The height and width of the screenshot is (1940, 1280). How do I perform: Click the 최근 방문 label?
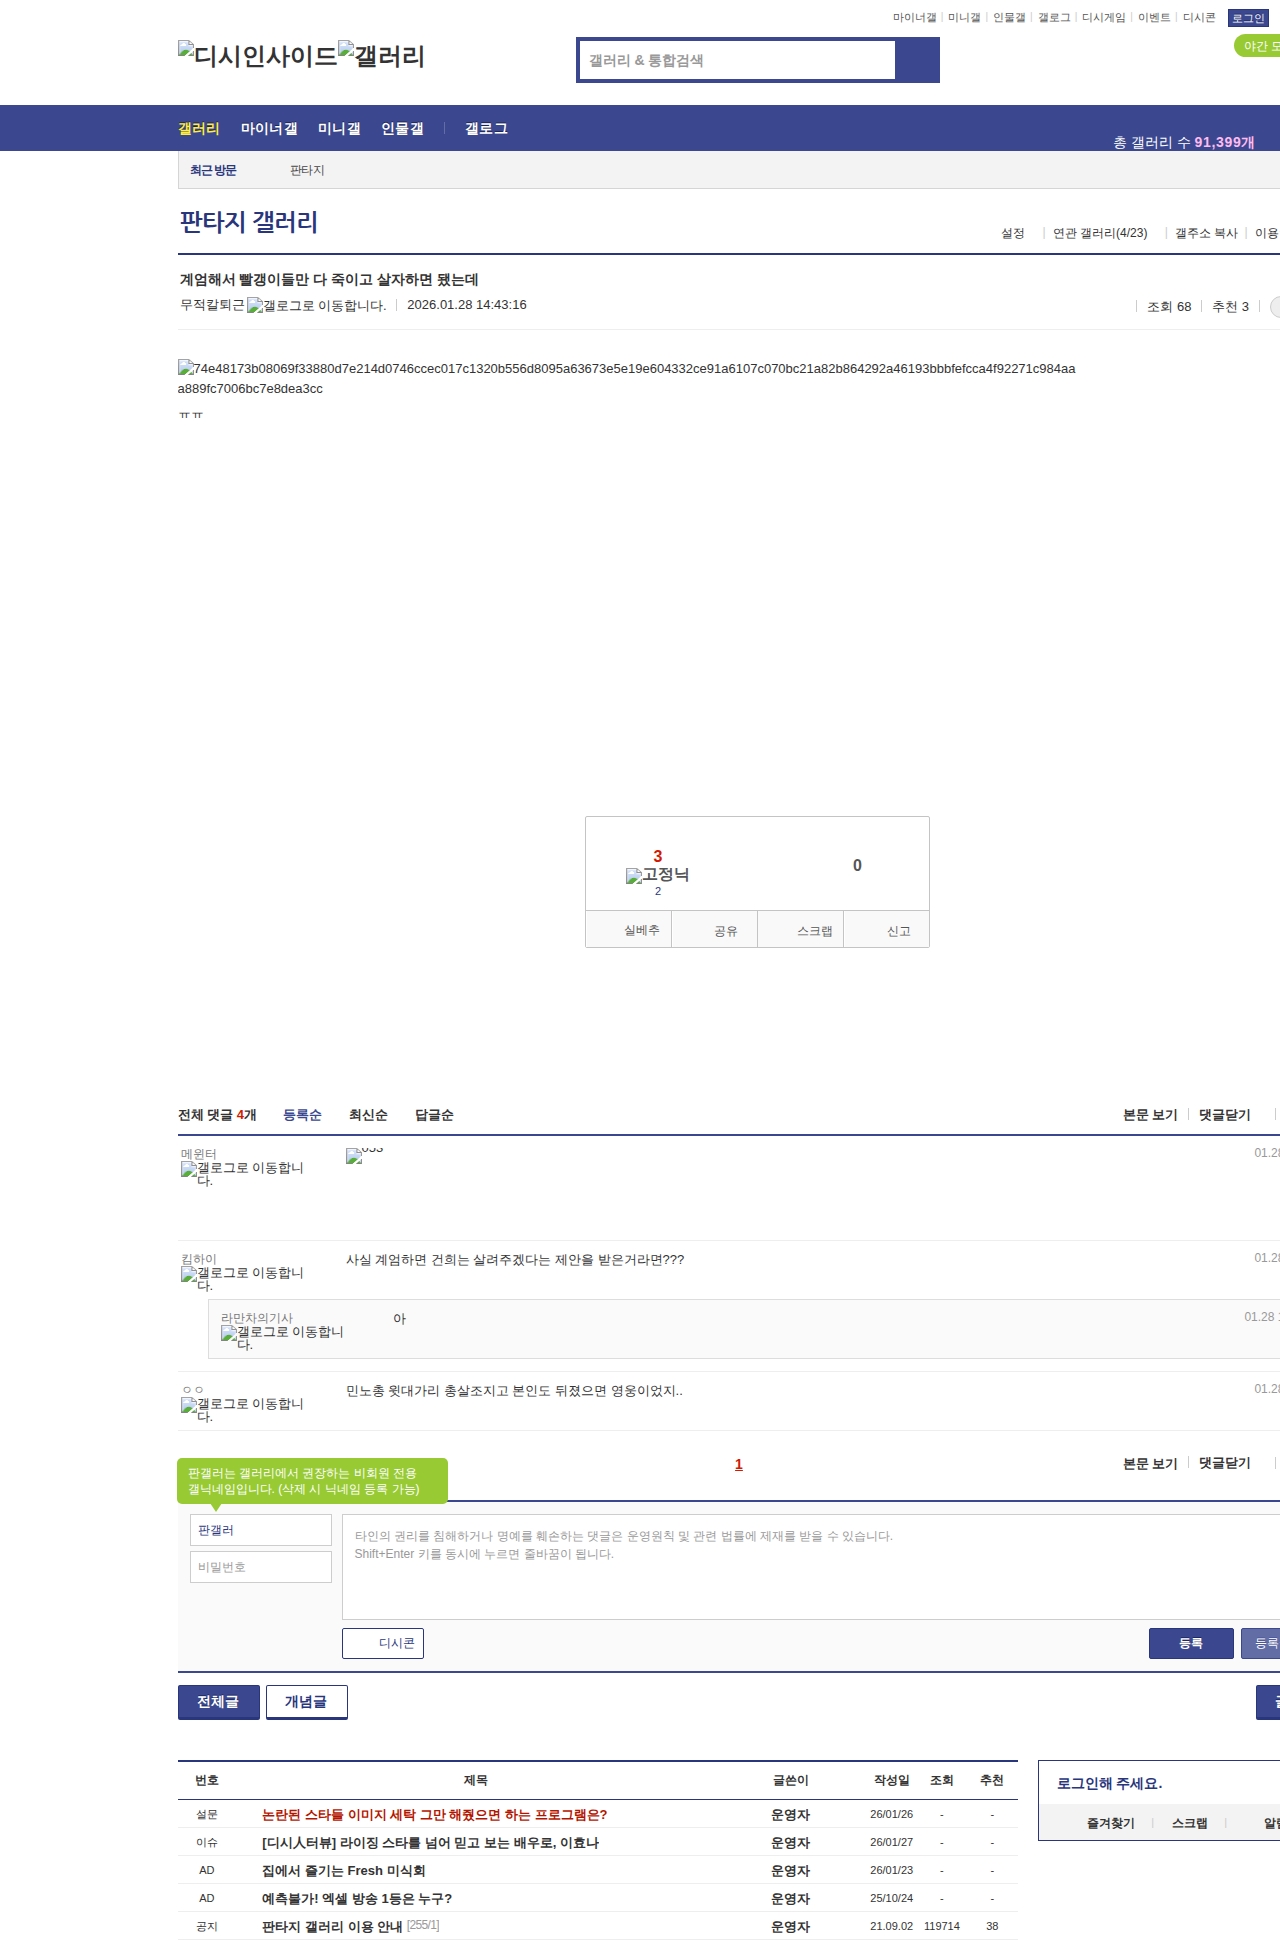tap(213, 170)
